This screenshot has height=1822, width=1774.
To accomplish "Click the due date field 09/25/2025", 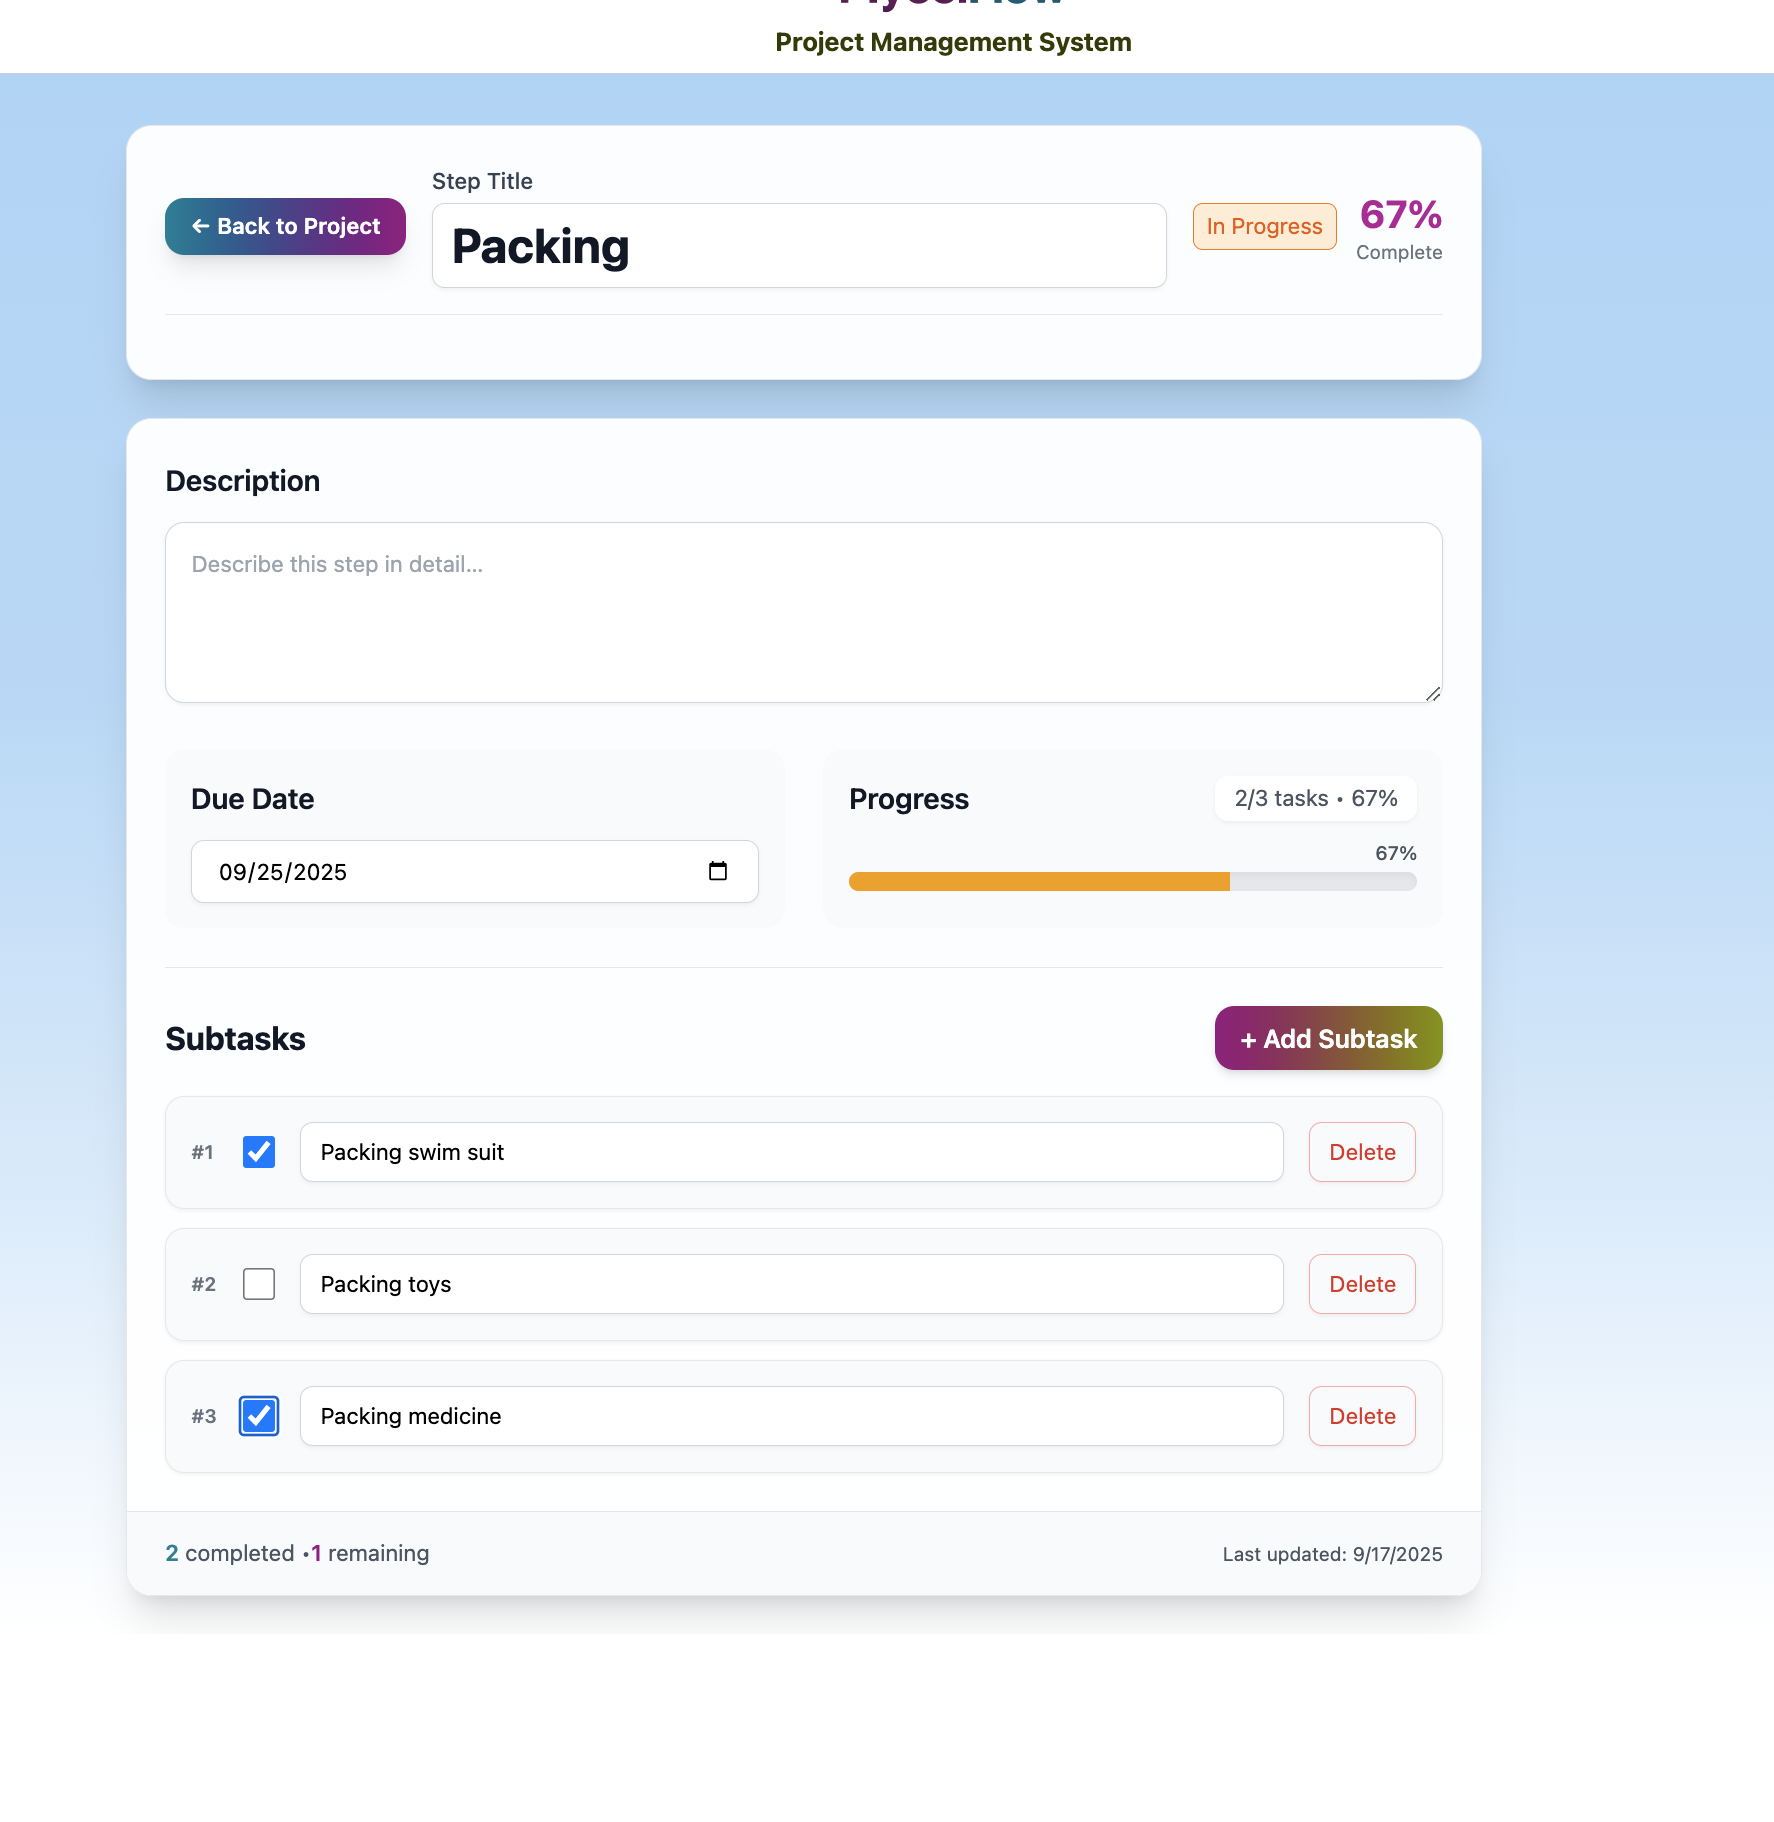I will 440,872.
